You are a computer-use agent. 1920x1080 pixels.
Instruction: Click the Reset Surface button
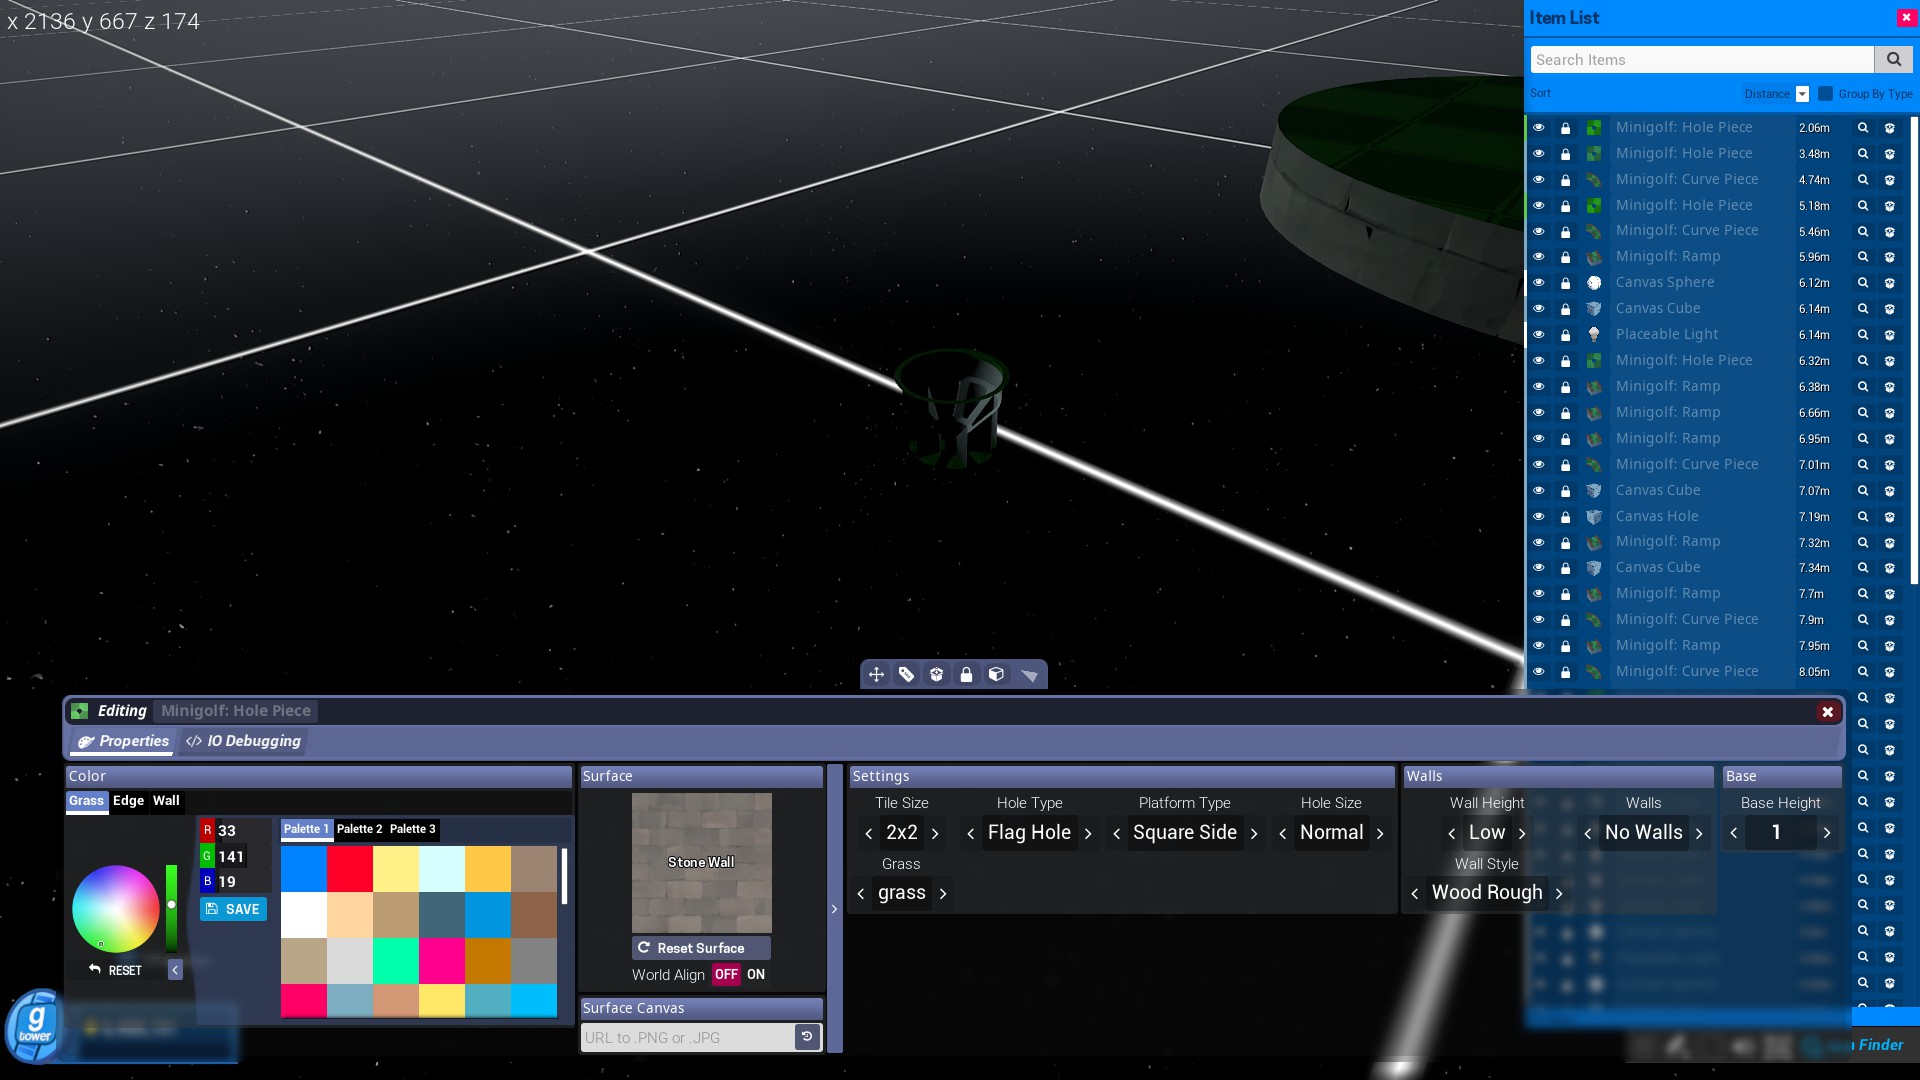pos(701,948)
